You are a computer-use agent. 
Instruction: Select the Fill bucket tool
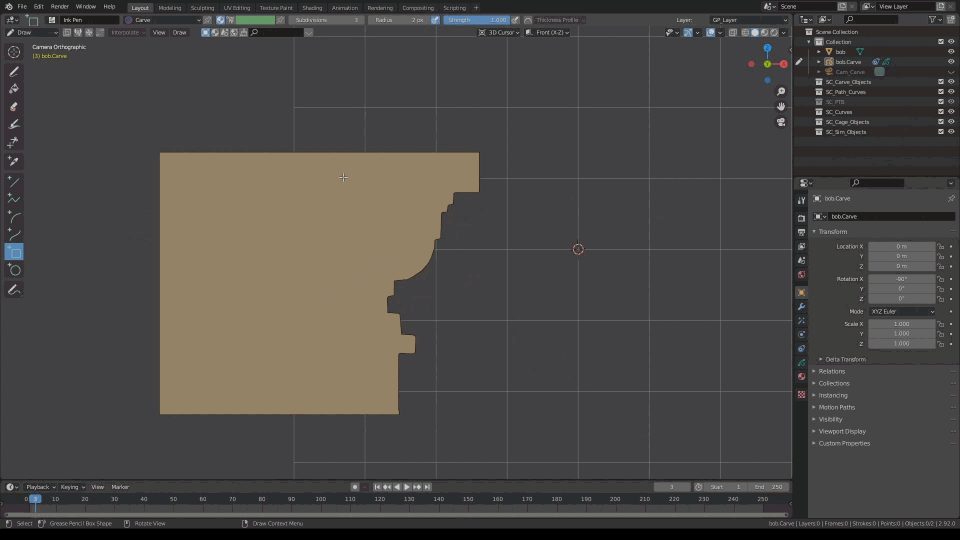14,89
